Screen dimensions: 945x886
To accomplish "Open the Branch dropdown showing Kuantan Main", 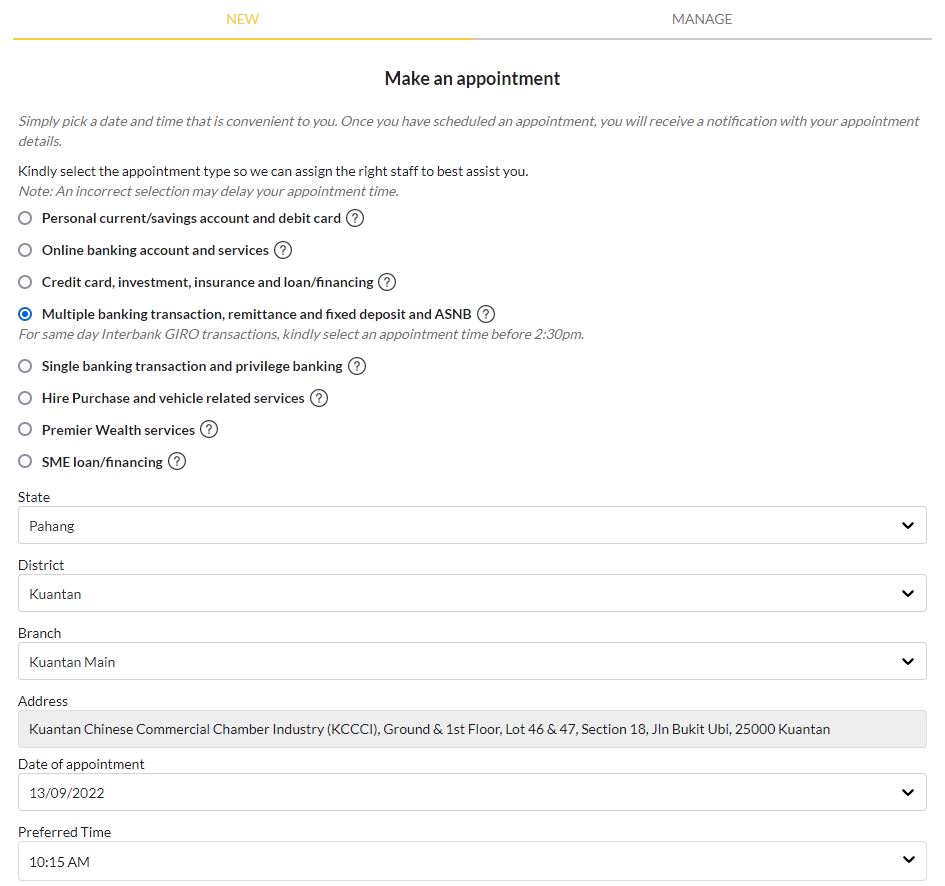I will [472, 661].
